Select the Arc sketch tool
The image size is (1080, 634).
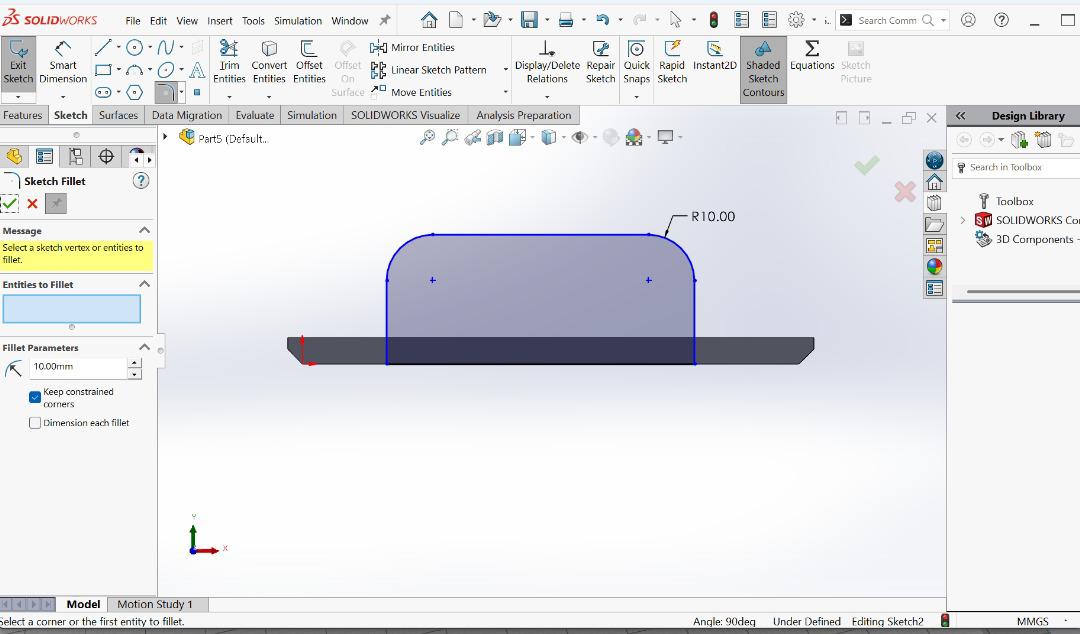[134, 70]
